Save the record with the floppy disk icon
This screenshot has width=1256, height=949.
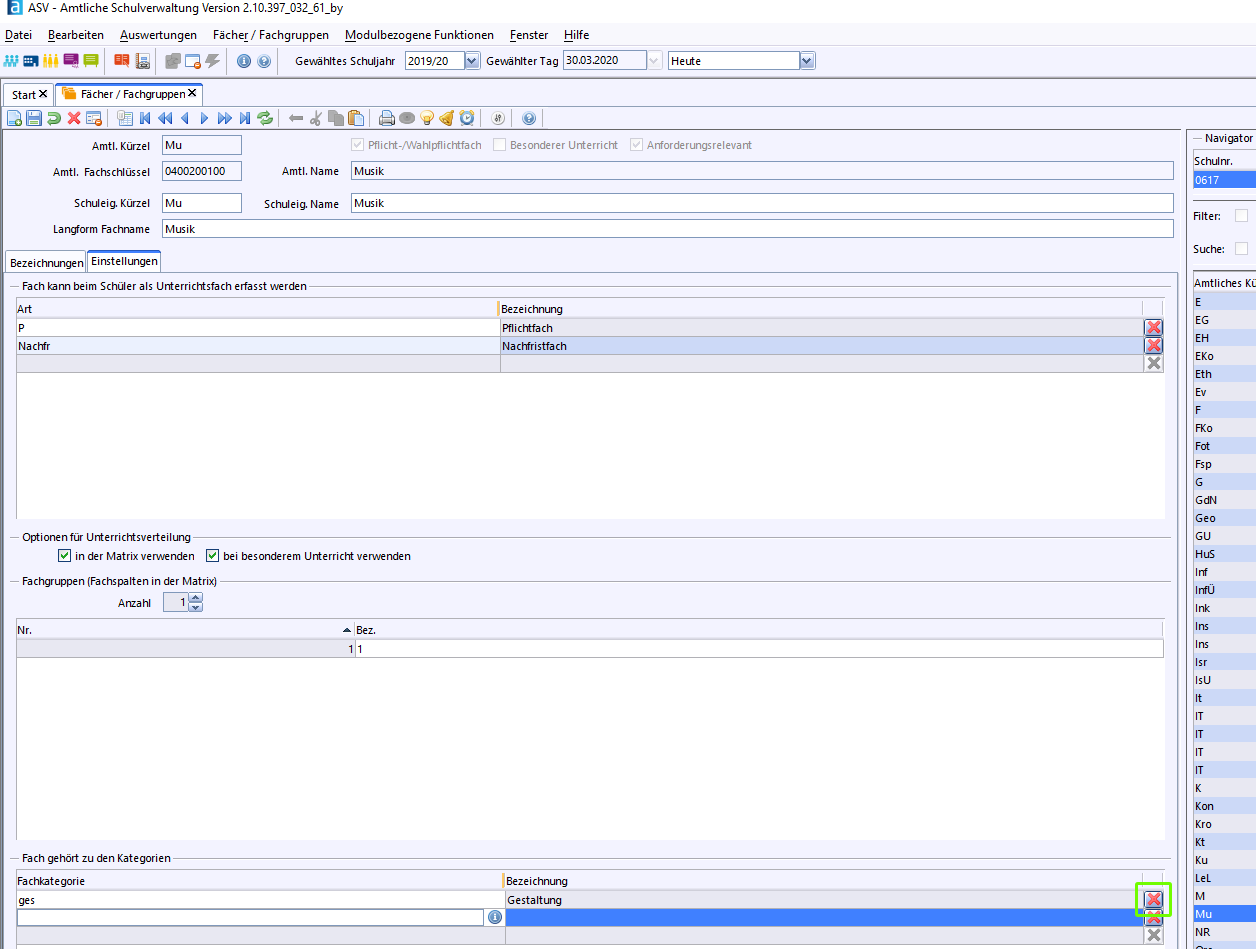tap(34, 118)
